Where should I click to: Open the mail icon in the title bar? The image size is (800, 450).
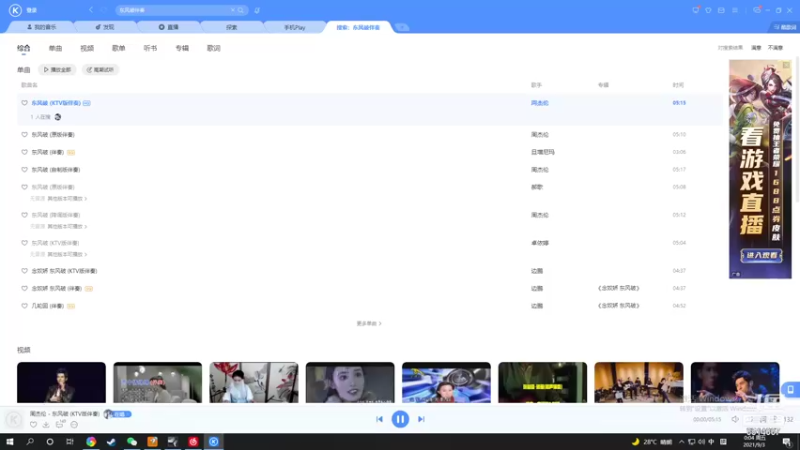pos(721,10)
